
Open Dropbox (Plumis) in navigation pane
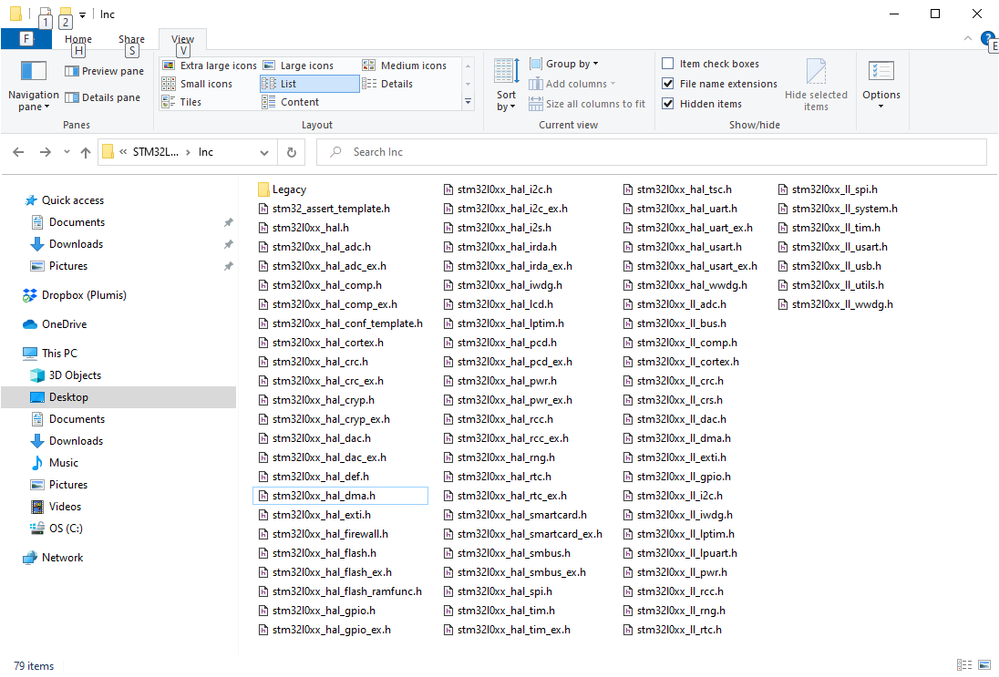click(x=75, y=295)
